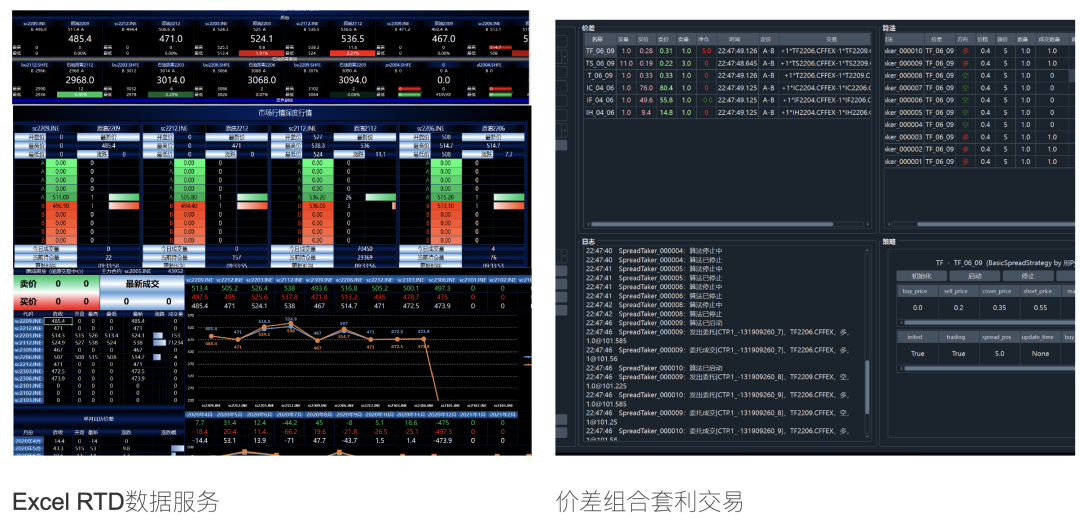Click the 买价 label in Excel dashboard
Viewport: 1080px width, 522px height.
(x=30, y=302)
